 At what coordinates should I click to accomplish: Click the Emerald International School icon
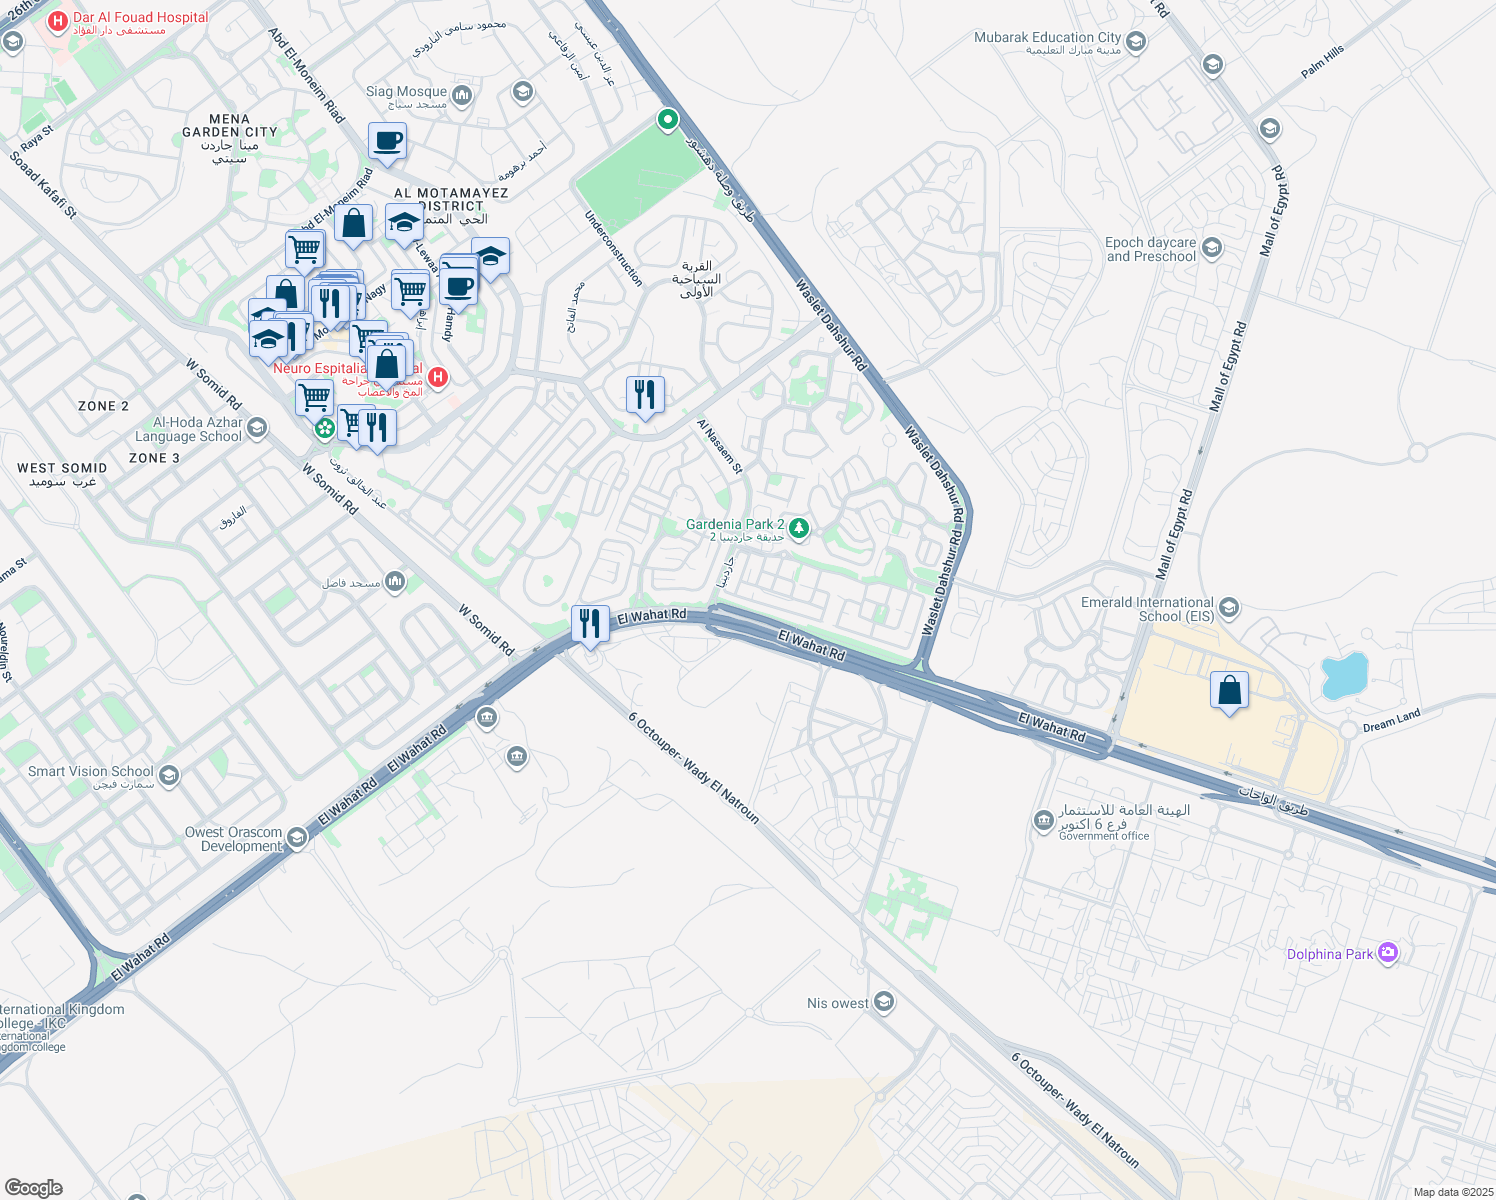pos(1229,607)
